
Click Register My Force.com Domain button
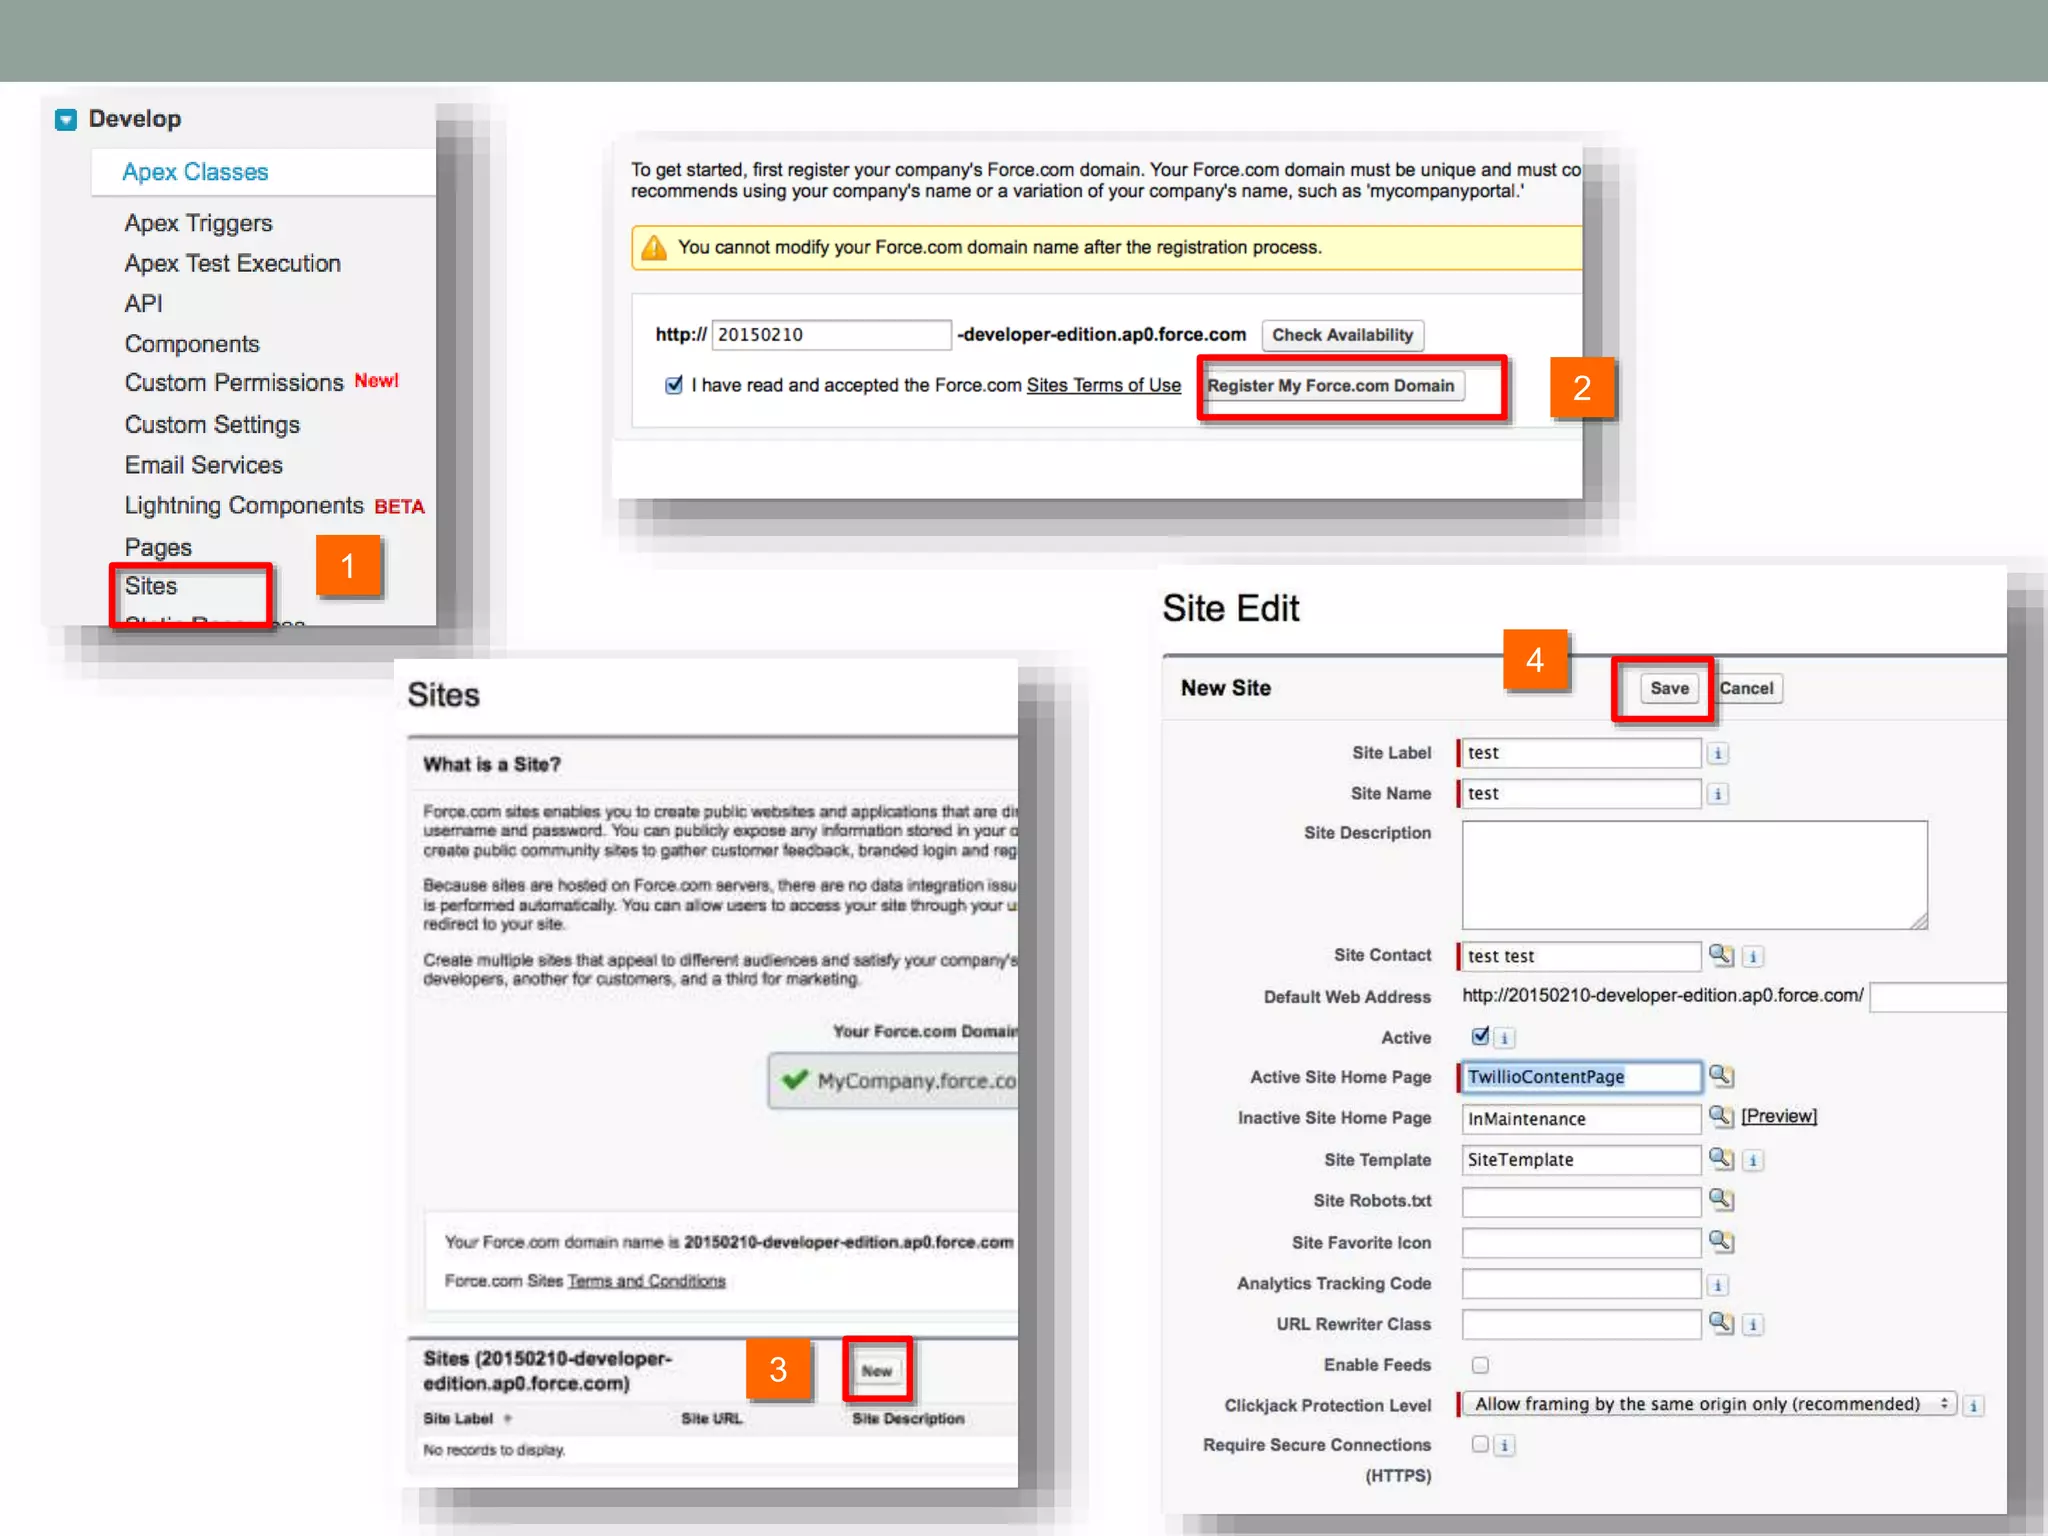[1331, 386]
